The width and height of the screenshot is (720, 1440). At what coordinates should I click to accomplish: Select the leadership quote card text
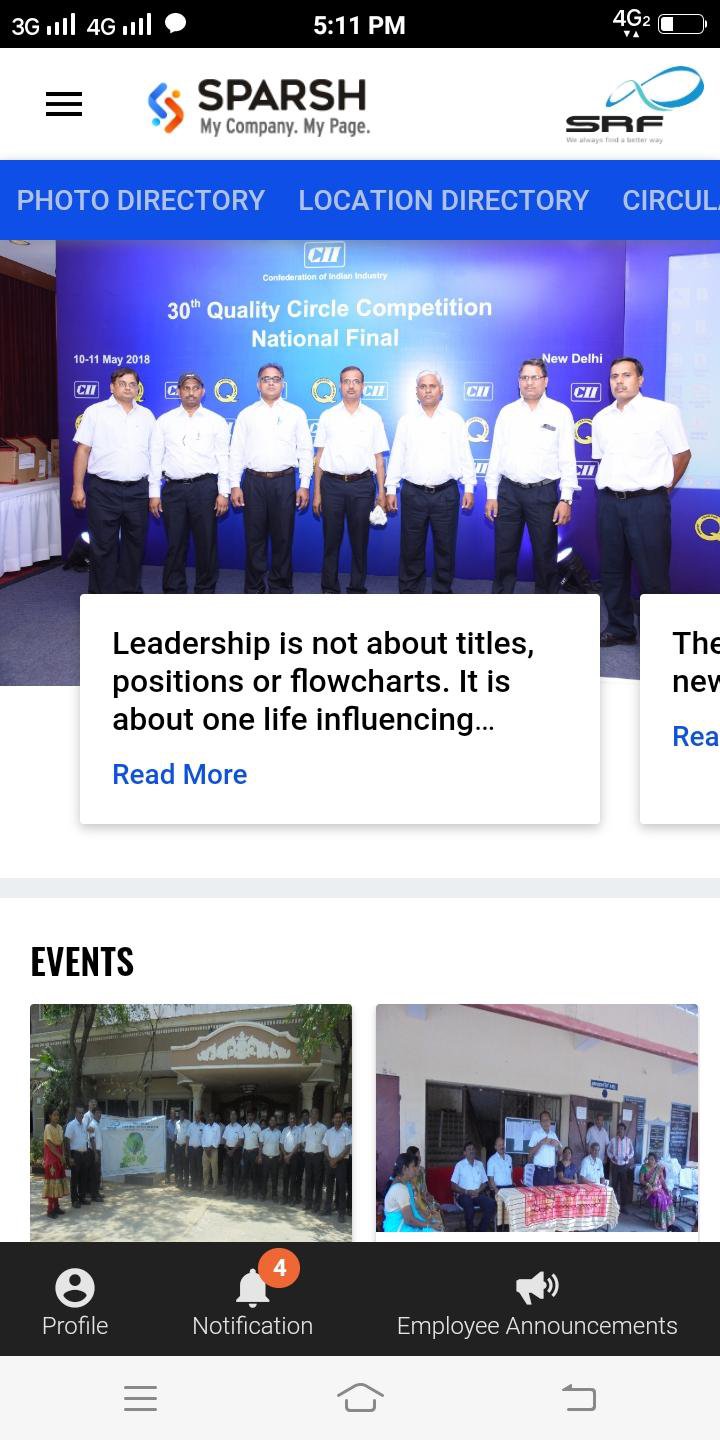tap(323, 681)
